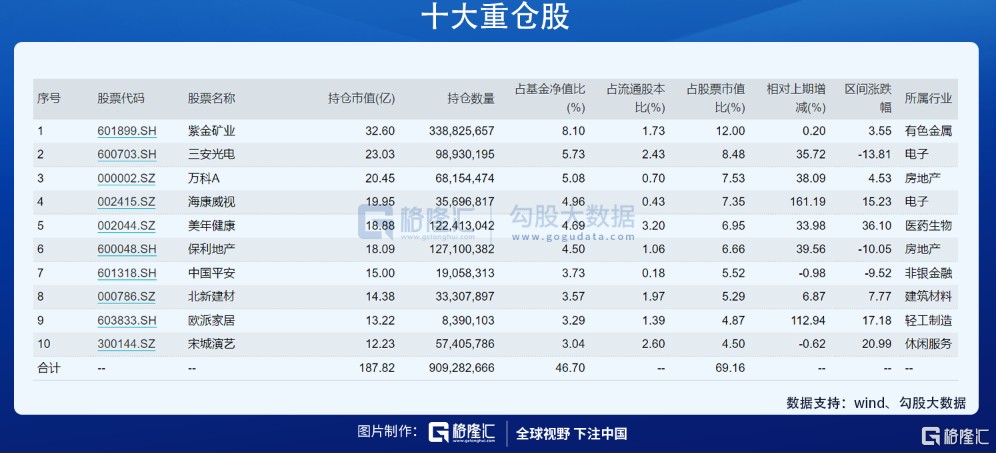Open the 002415.SZ stock code link
This screenshot has width=996, height=453.
pyautogui.click(x=127, y=202)
